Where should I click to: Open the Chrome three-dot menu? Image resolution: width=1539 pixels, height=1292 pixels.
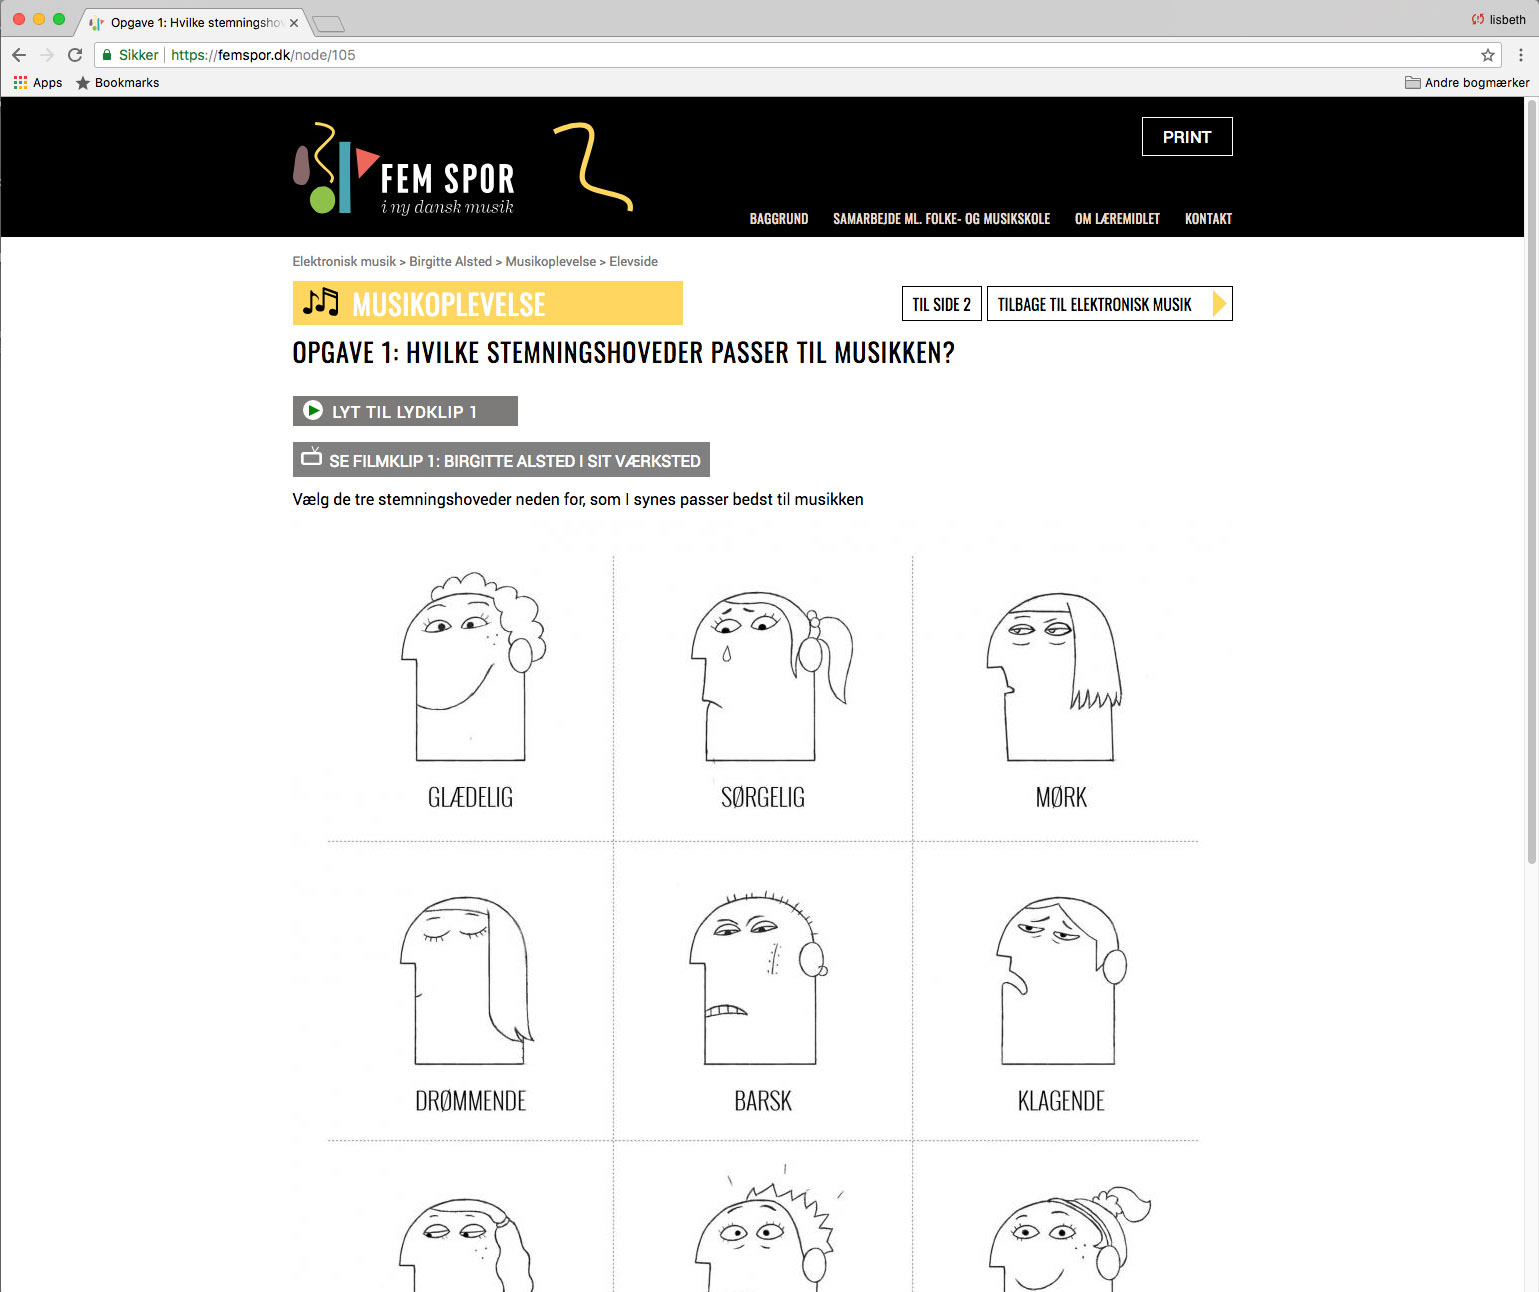pyautogui.click(x=1521, y=55)
